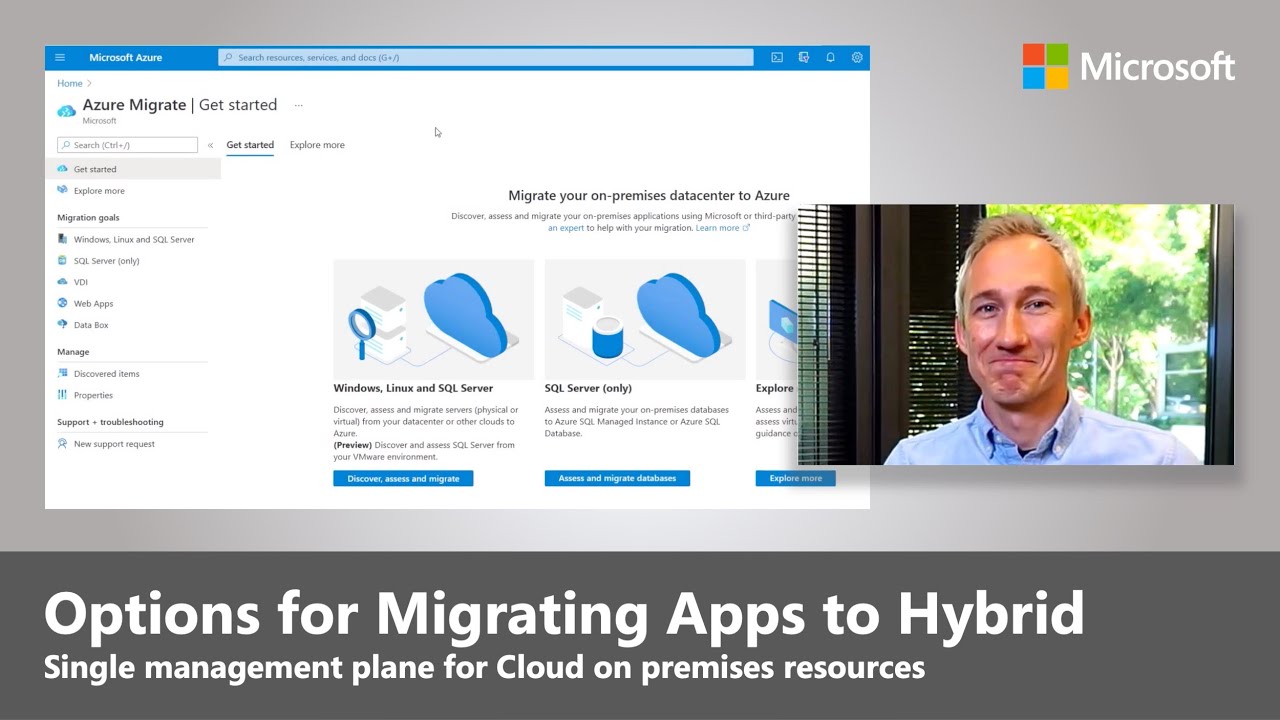Image resolution: width=1280 pixels, height=720 pixels.
Task: Click the 'Support + troubleshooting' section label
Action: click(110, 422)
